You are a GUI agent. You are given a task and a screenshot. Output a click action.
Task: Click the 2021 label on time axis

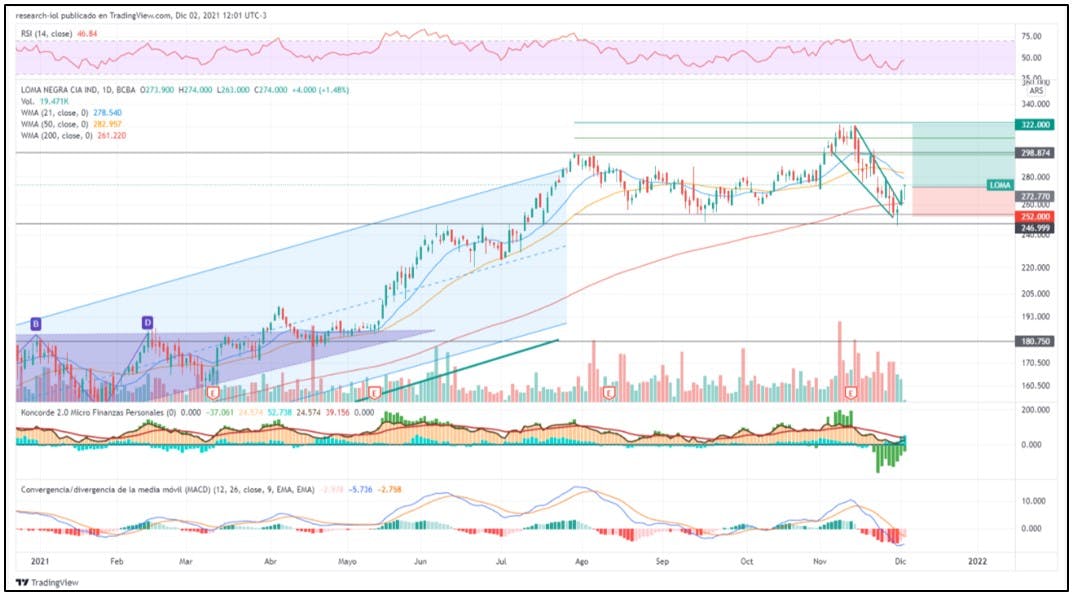pos(40,561)
